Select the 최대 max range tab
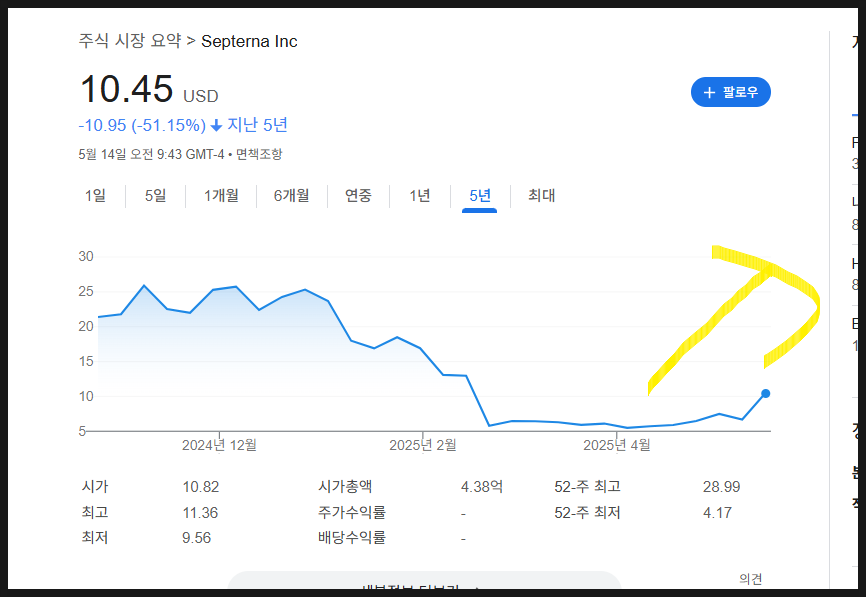Screen dimensions: 866x597 click(x=541, y=196)
